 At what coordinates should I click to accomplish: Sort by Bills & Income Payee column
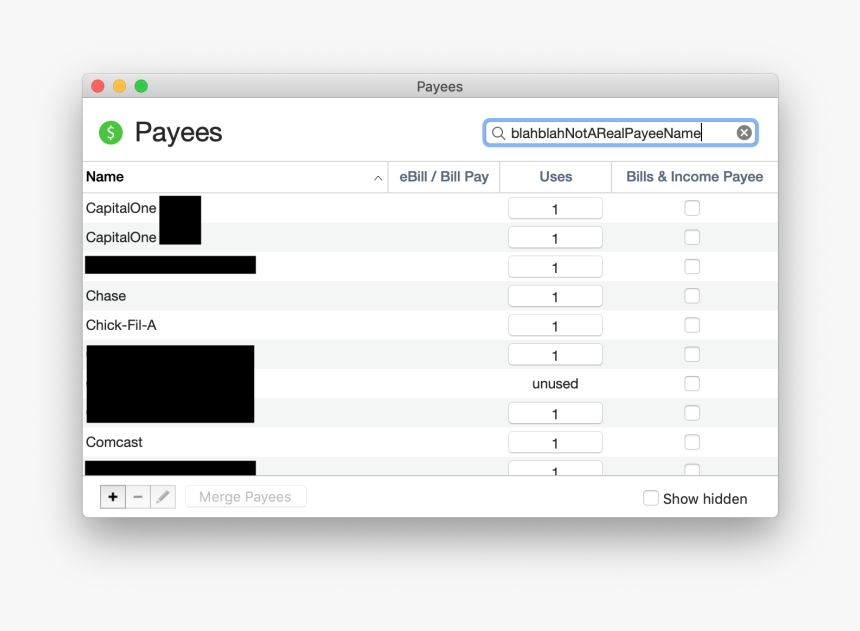[x=694, y=177]
